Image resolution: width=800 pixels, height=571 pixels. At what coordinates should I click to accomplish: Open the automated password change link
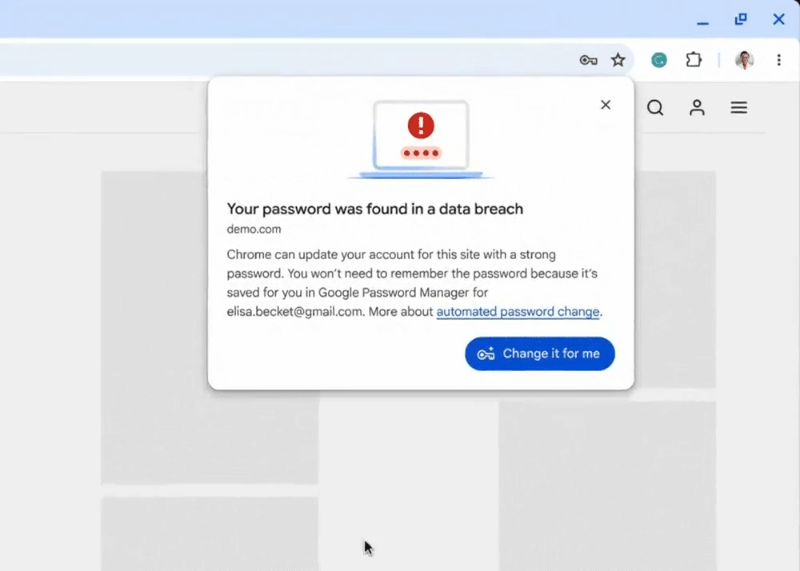517,312
